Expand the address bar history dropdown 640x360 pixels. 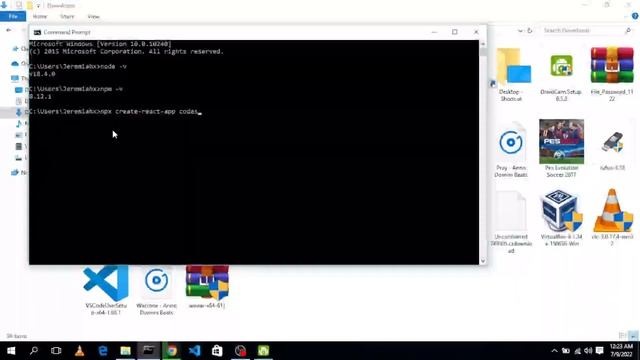[520, 31]
